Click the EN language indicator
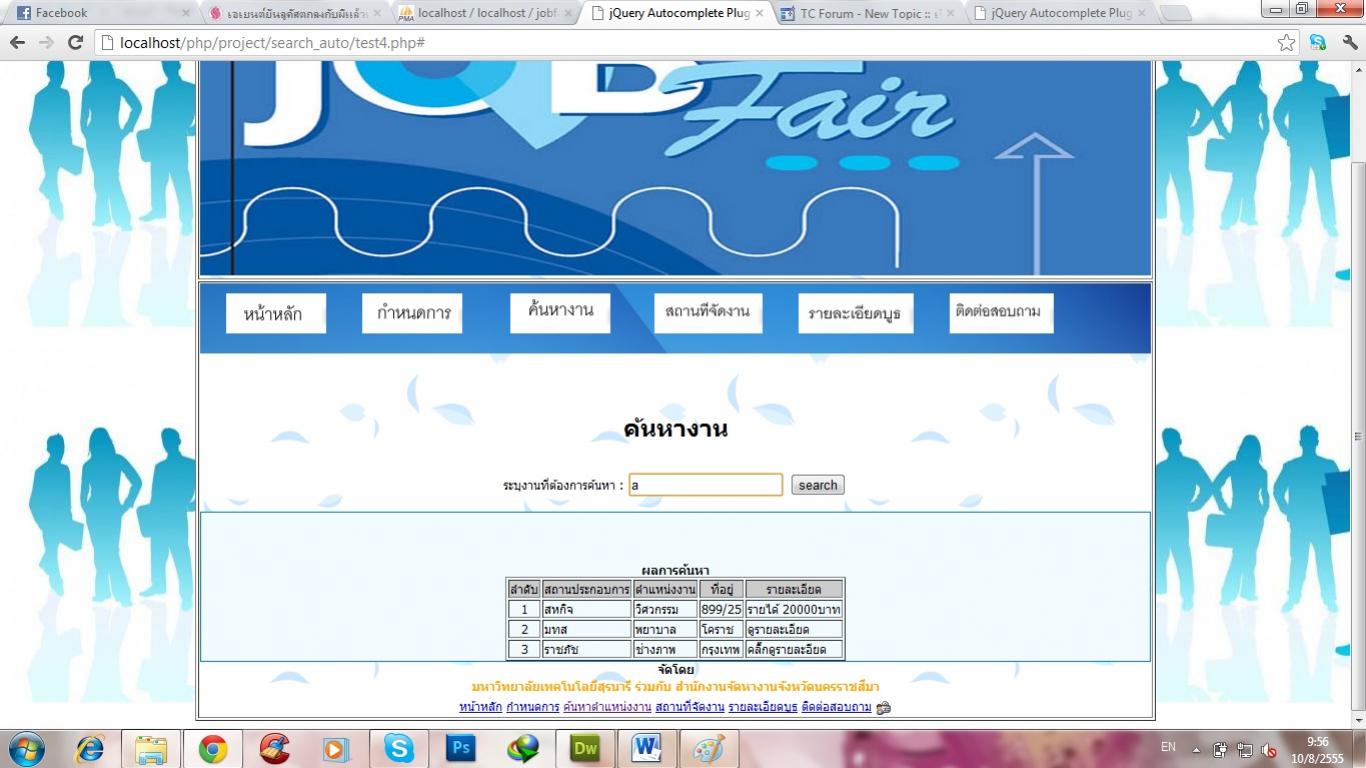 tap(1168, 747)
